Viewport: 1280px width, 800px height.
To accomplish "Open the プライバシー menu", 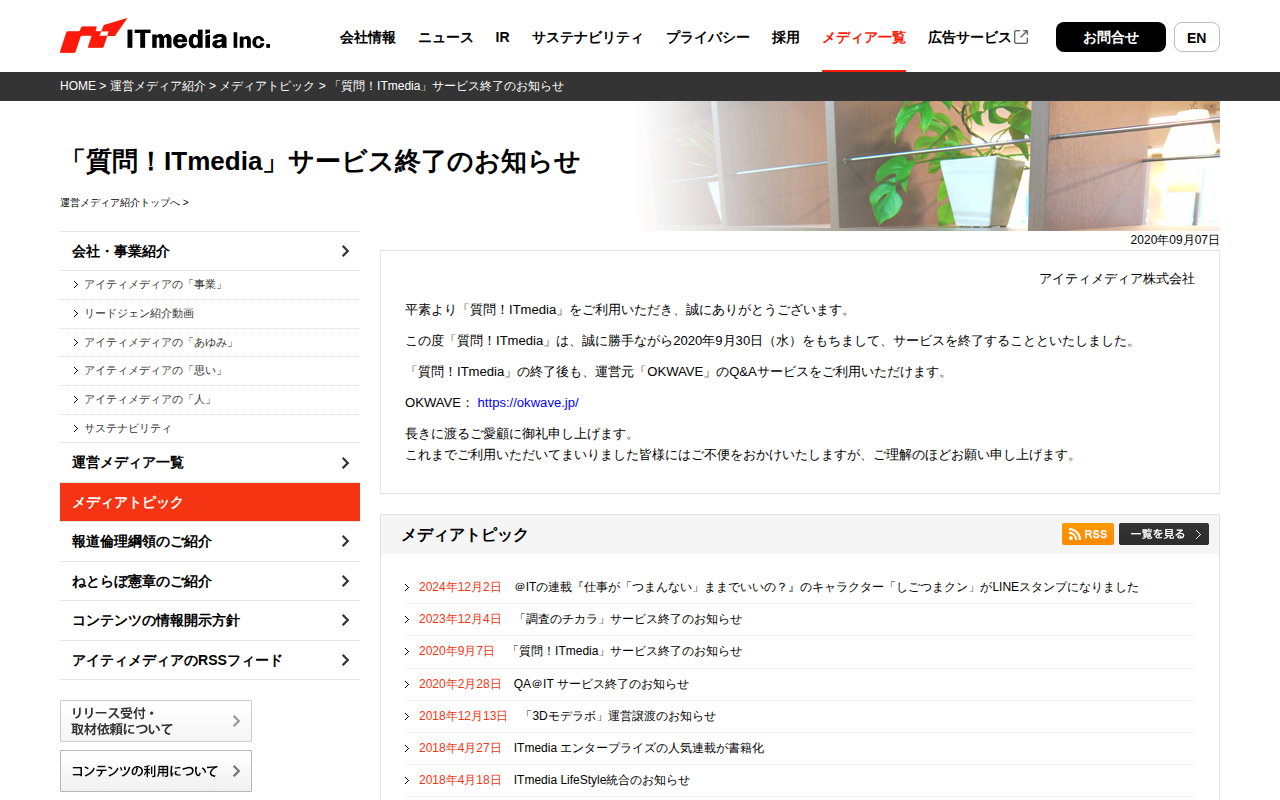I will tap(708, 37).
